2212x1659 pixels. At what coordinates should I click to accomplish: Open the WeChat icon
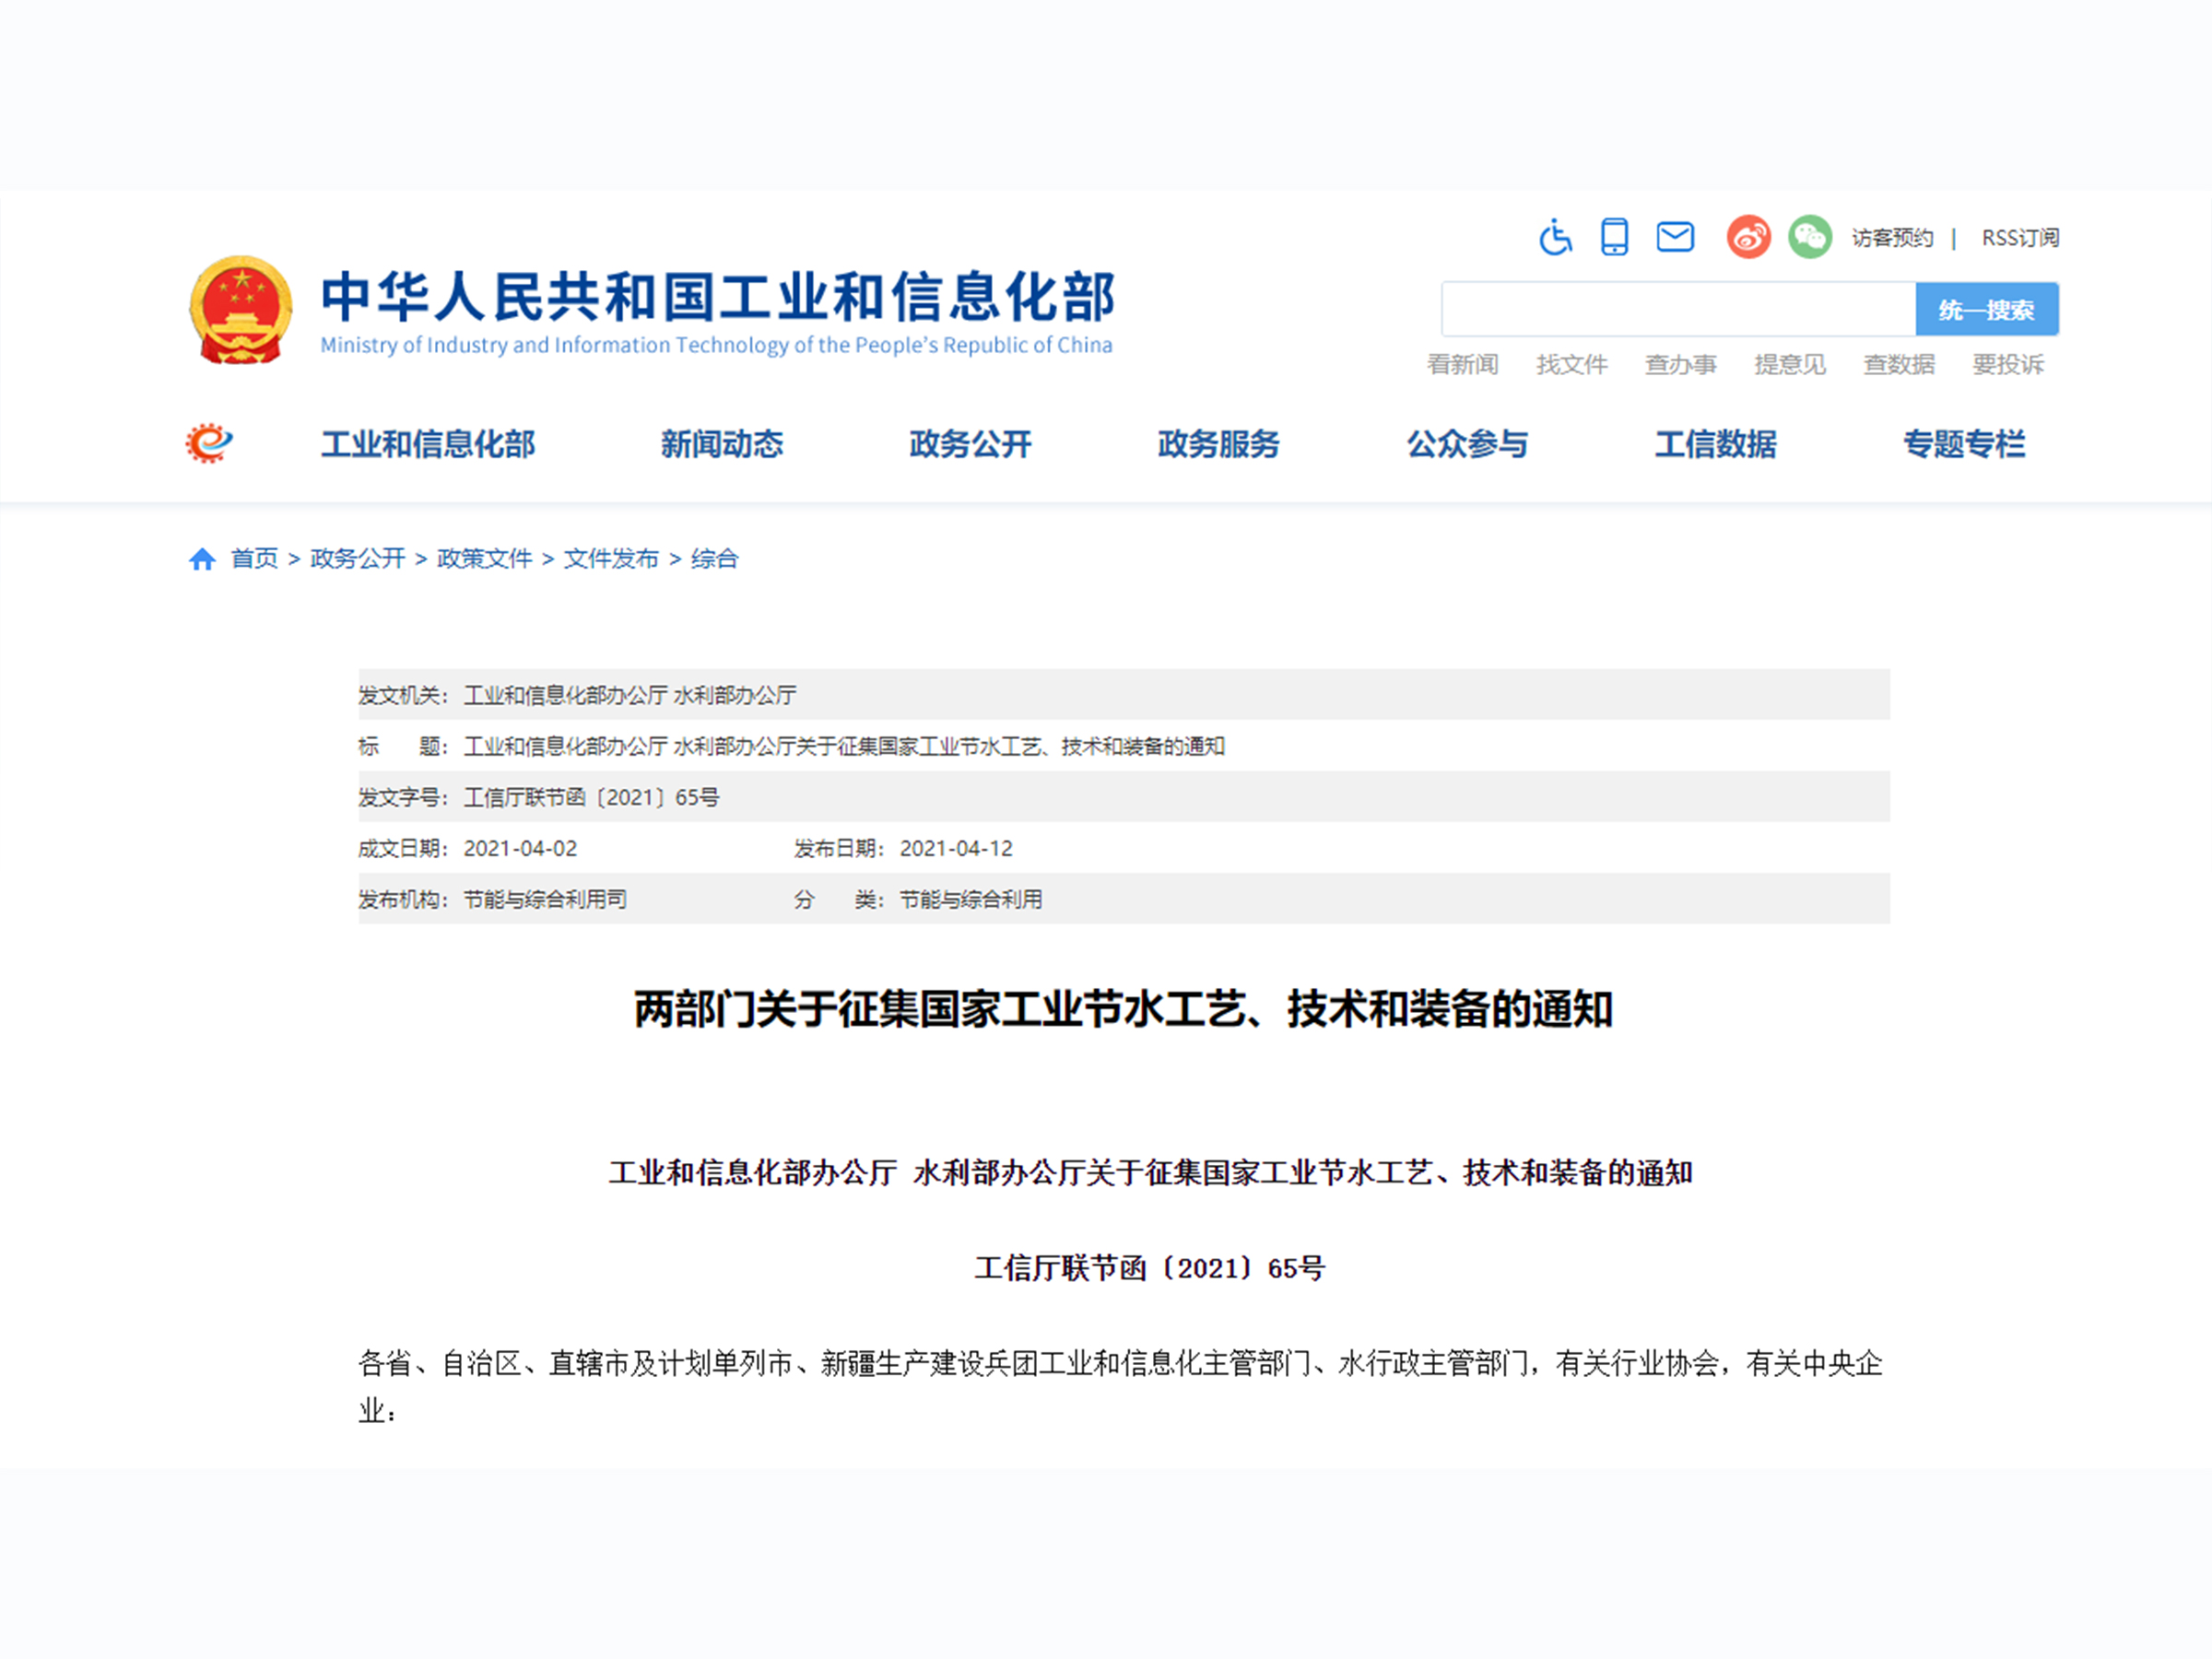click(x=1810, y=237)
